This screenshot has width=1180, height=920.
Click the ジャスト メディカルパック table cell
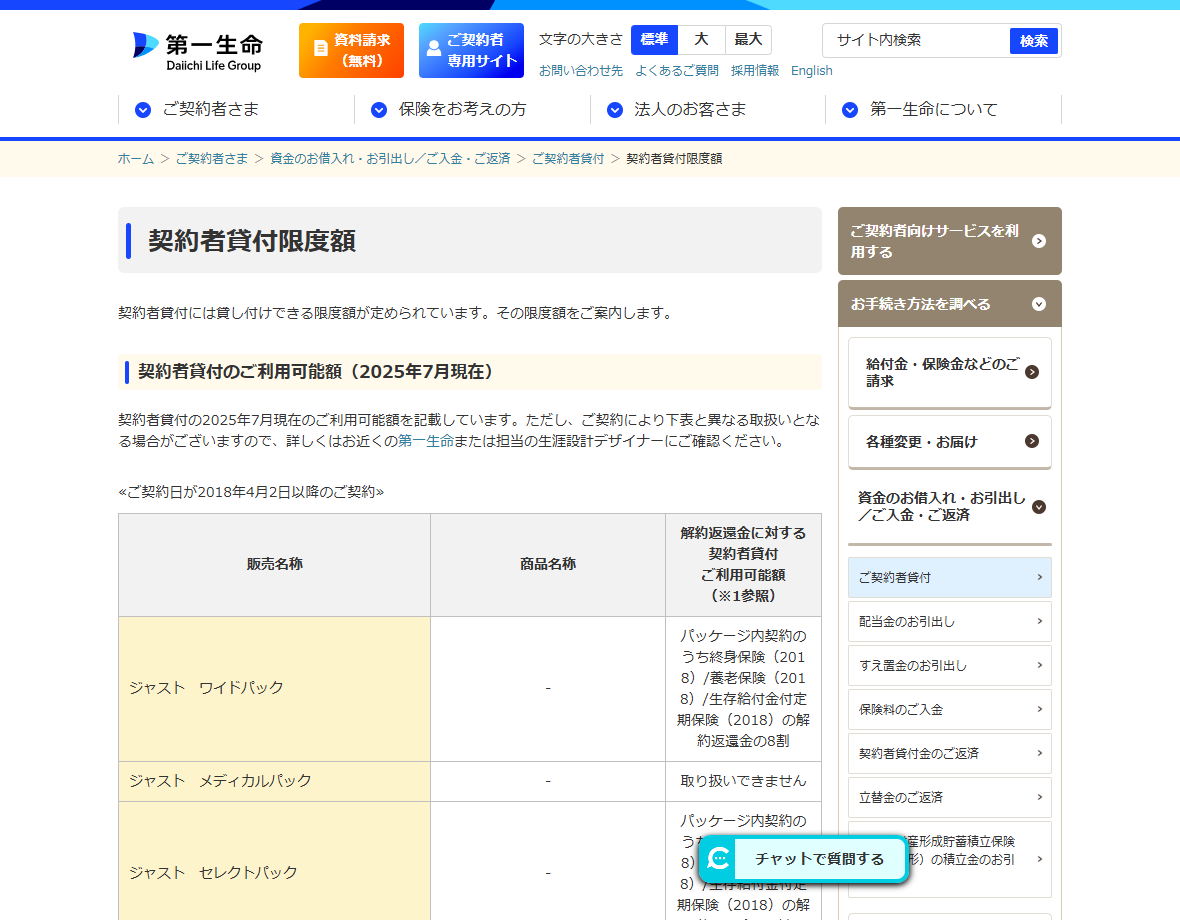(275, 781)
